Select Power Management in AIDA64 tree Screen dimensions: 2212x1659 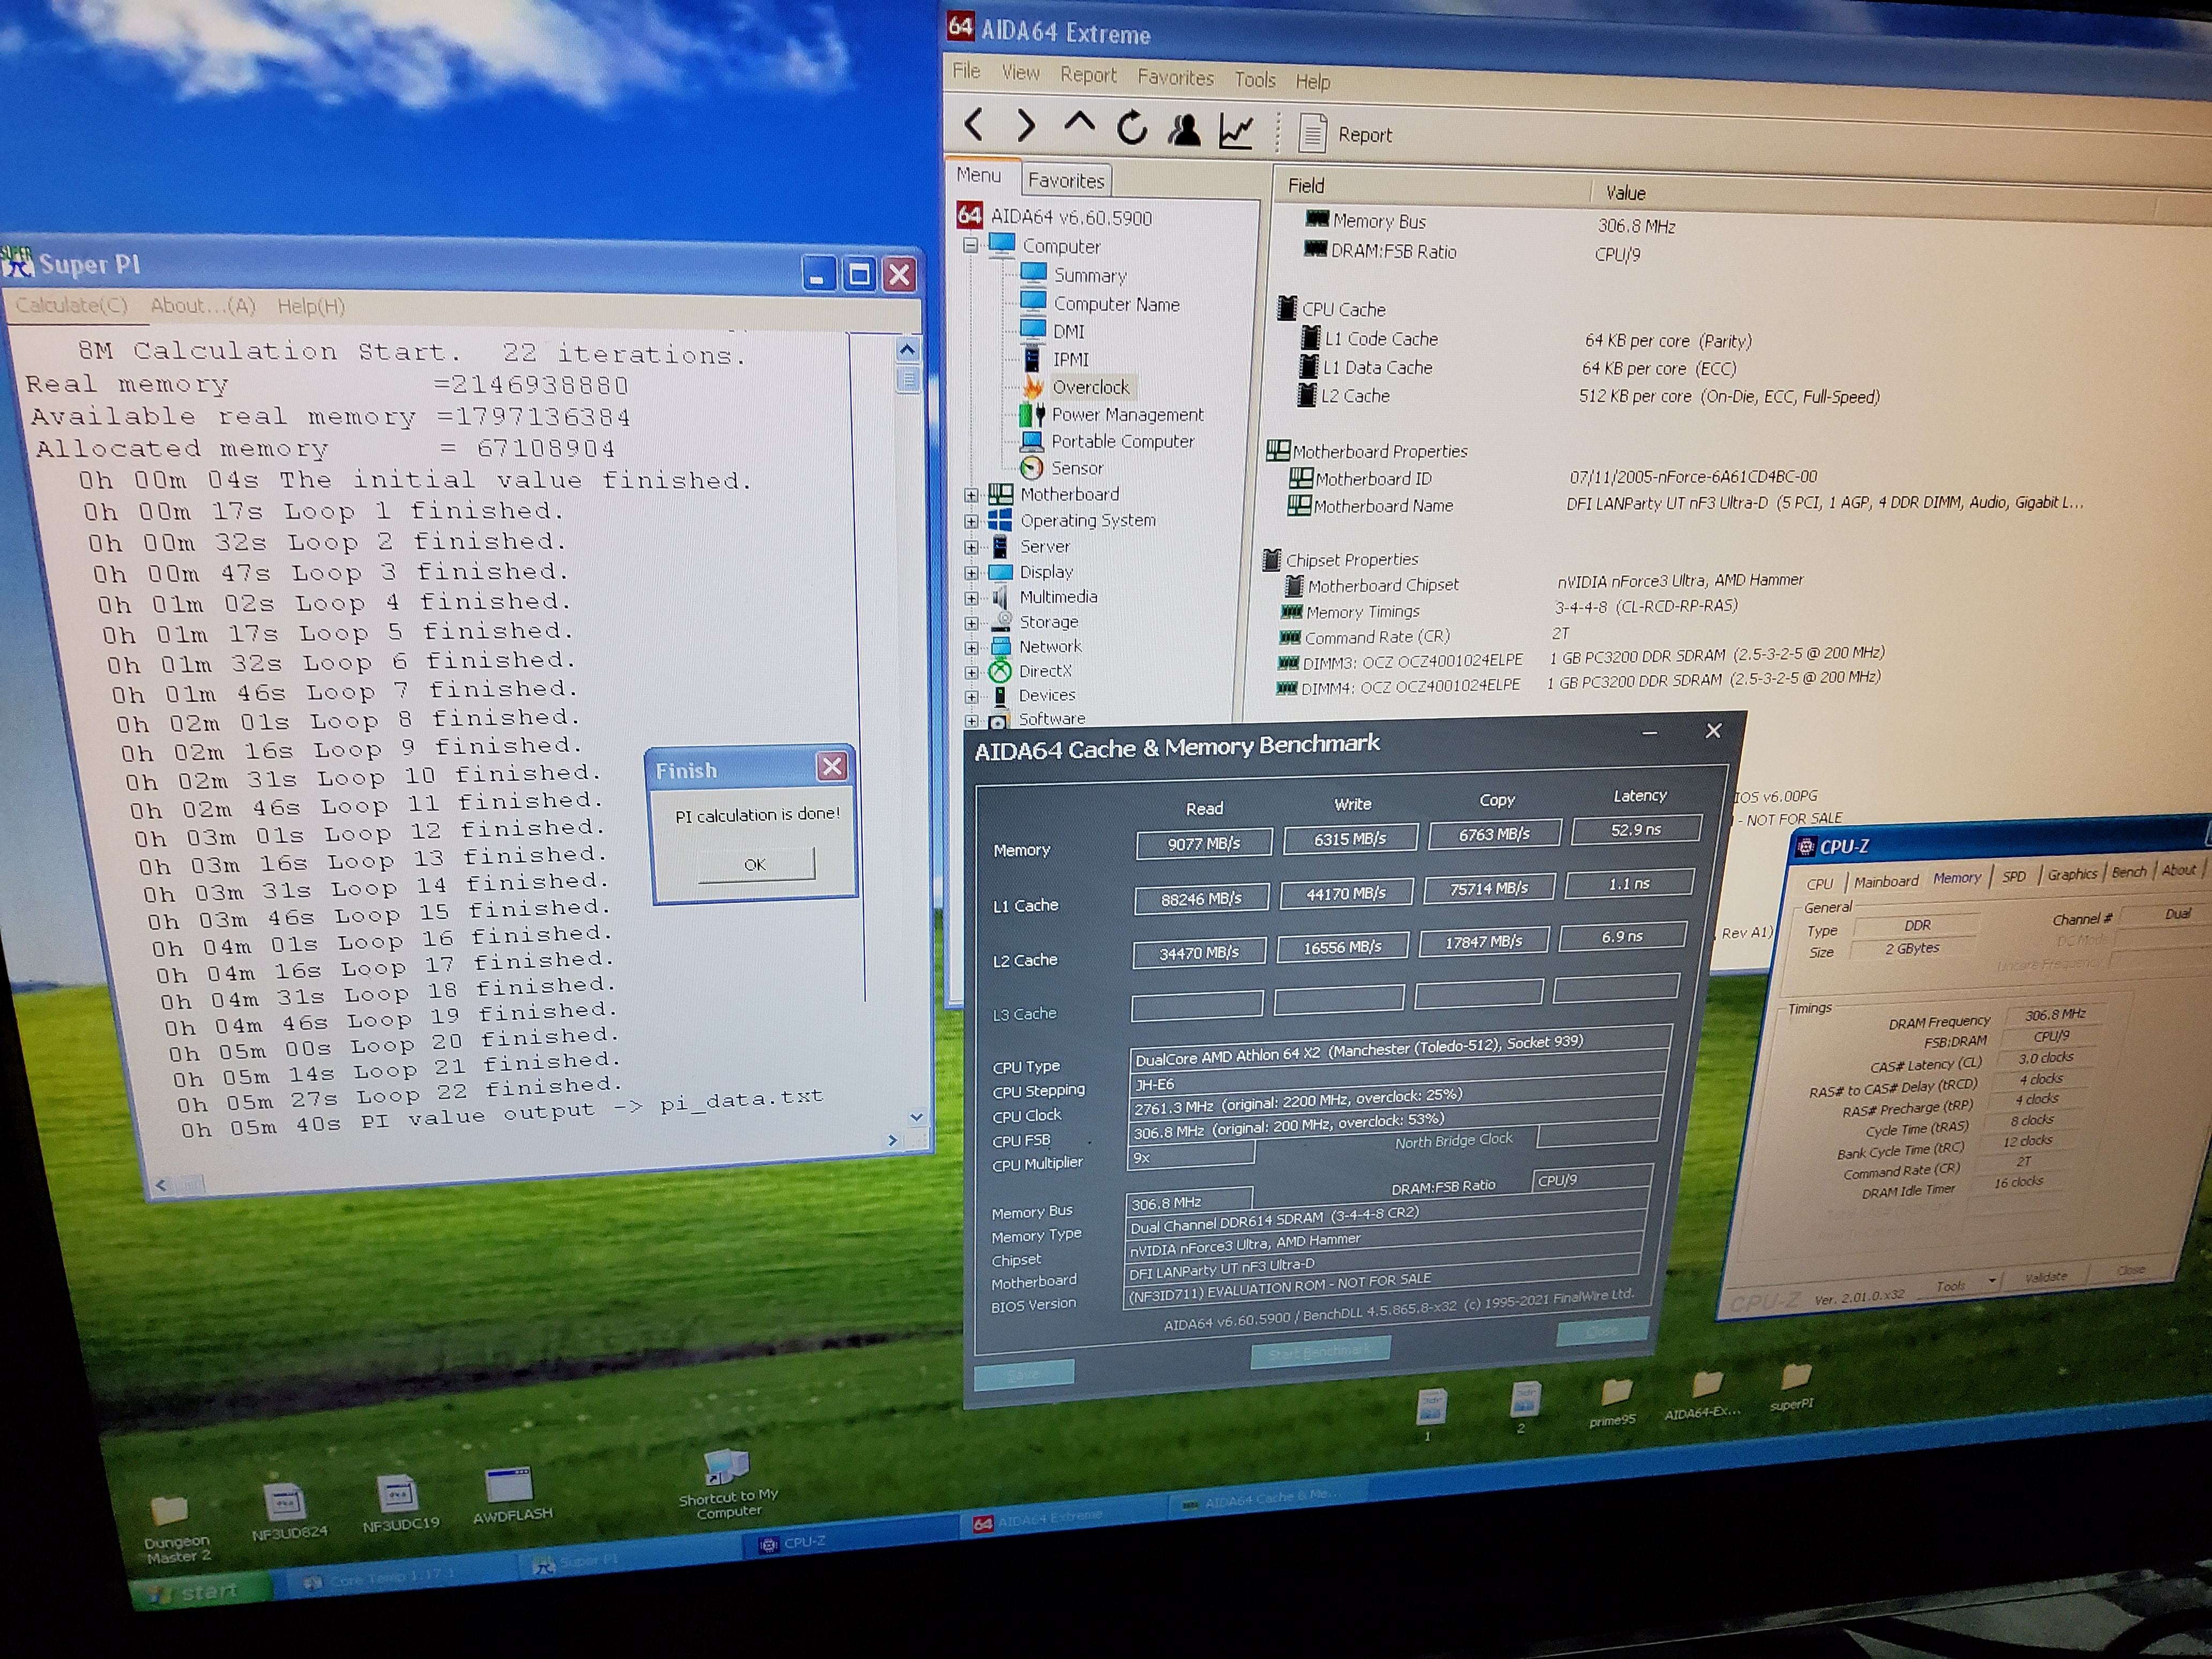pos(1127,414)
